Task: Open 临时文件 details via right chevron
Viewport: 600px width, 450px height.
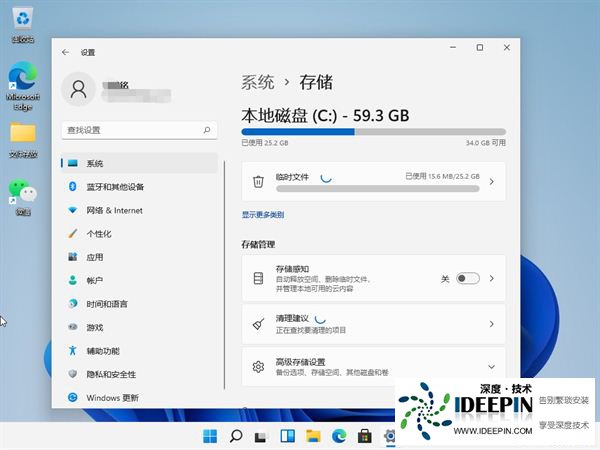Action: 492,182
